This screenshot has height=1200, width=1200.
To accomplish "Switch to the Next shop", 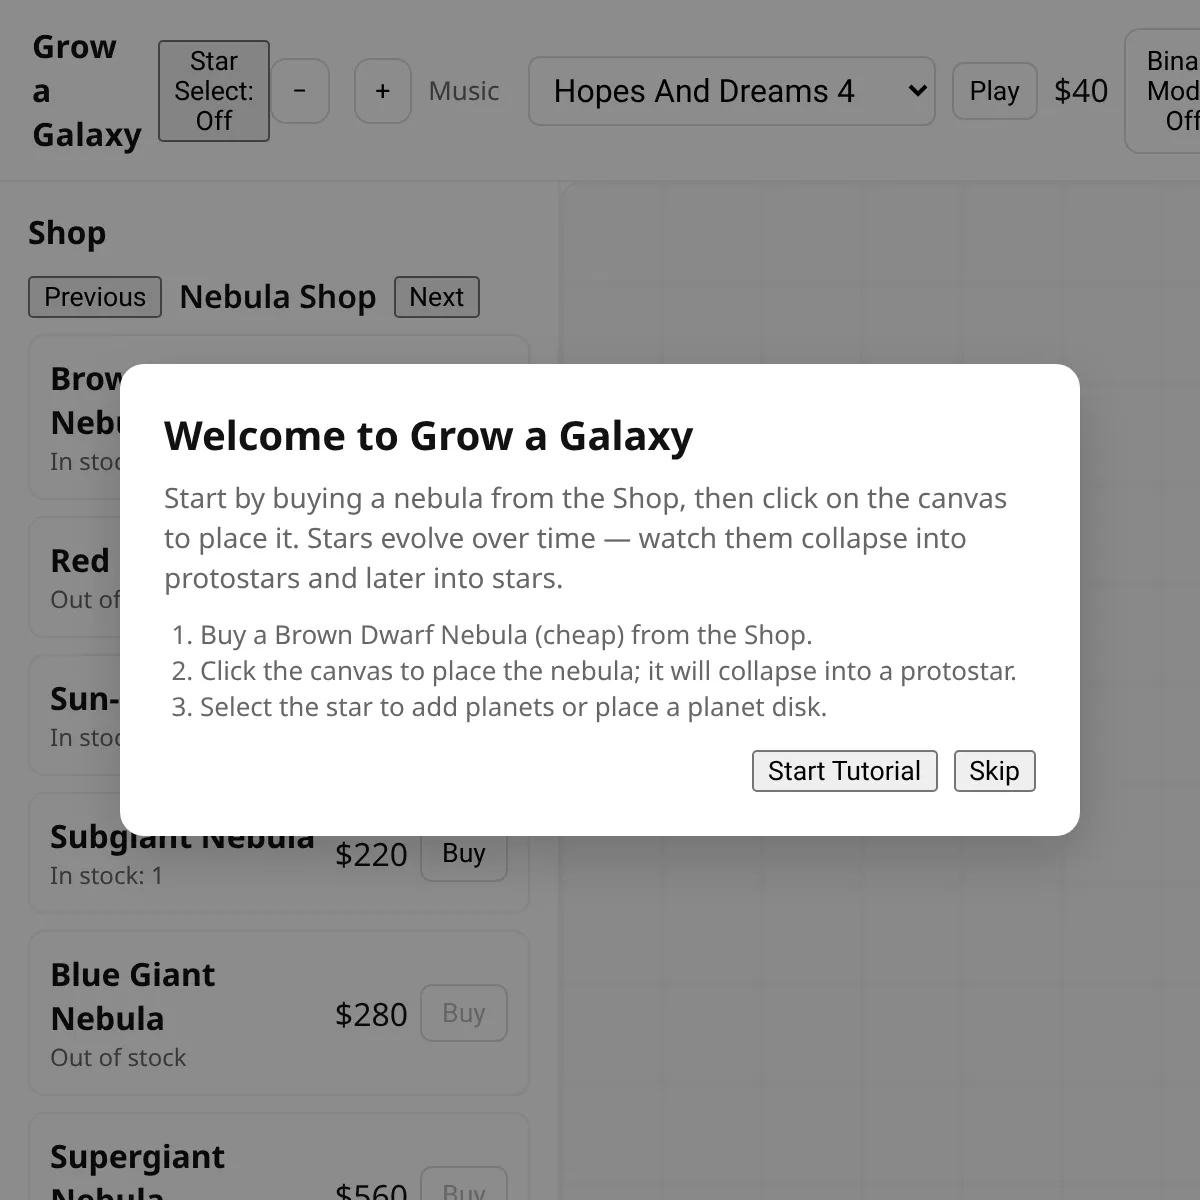I will (x=436, y=297).
